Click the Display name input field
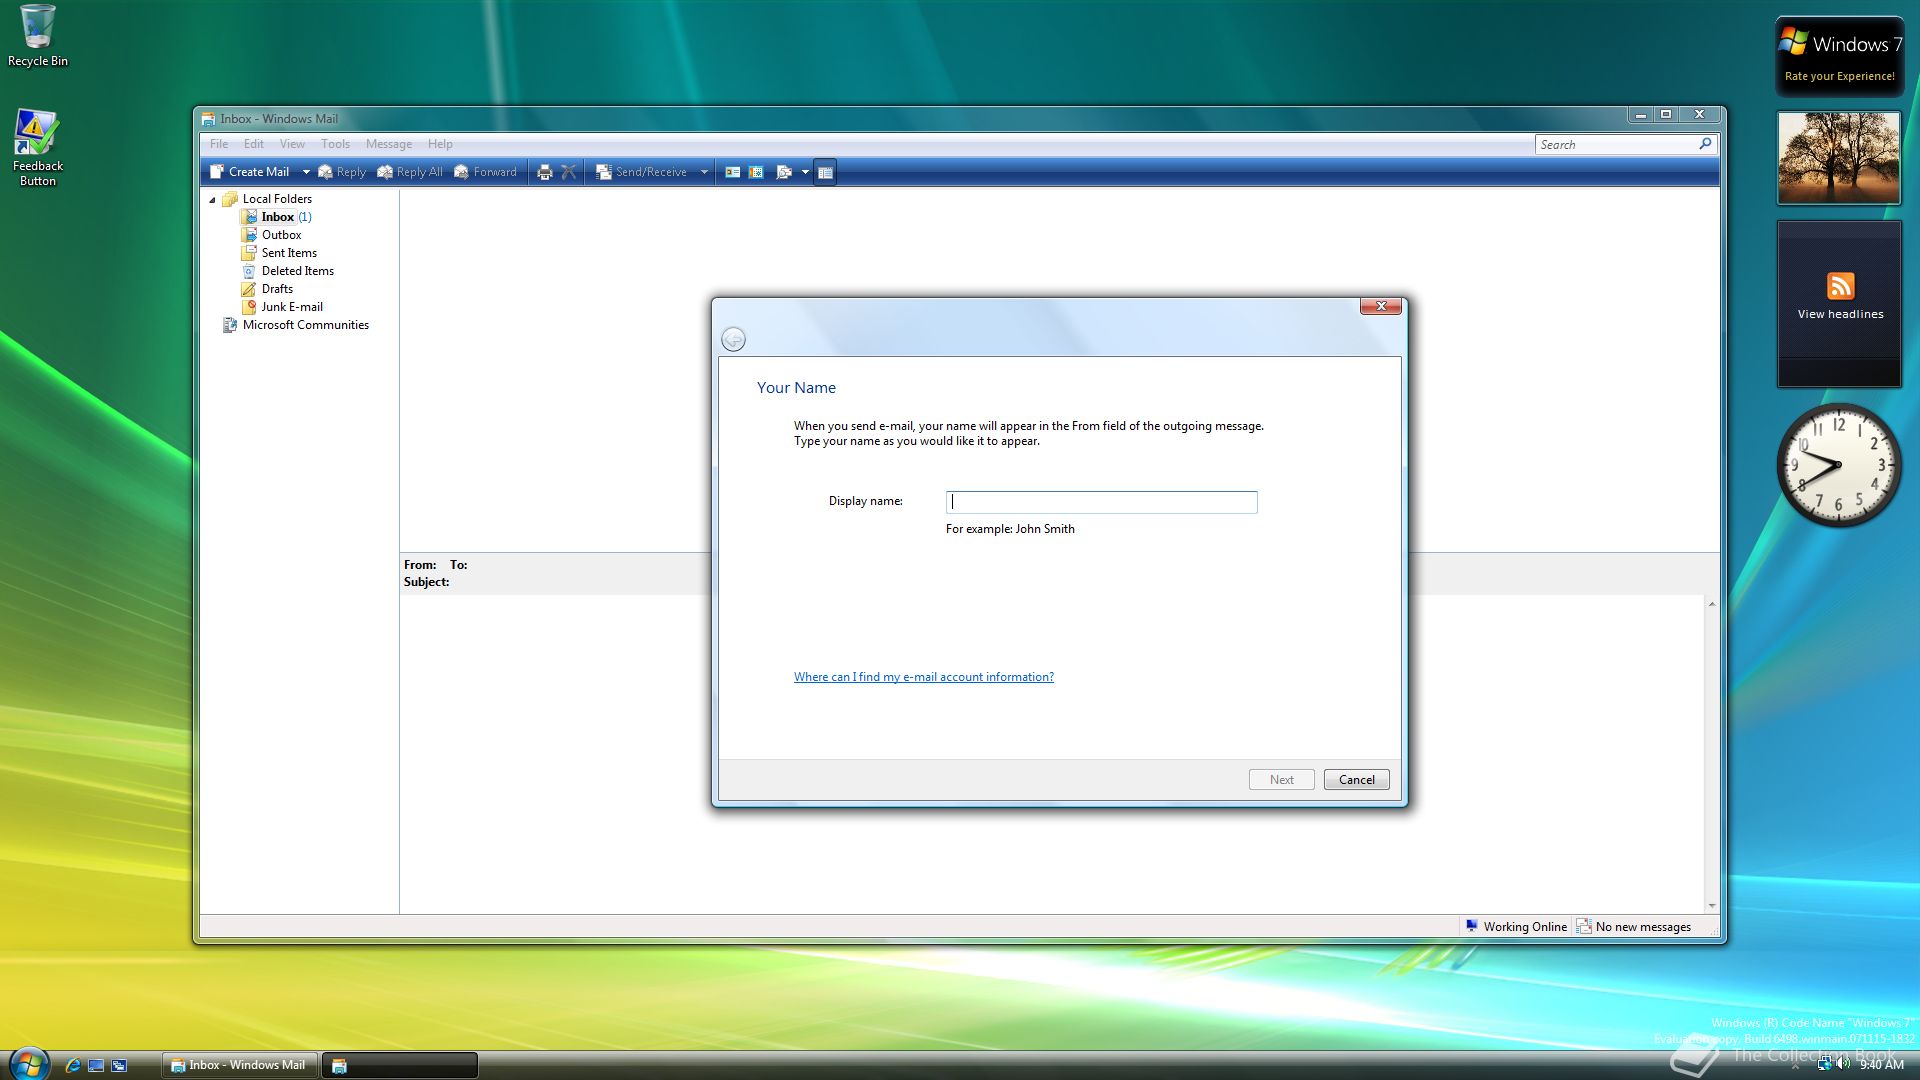This screenshot has height=1080, width=1920. pos(1101,502)
